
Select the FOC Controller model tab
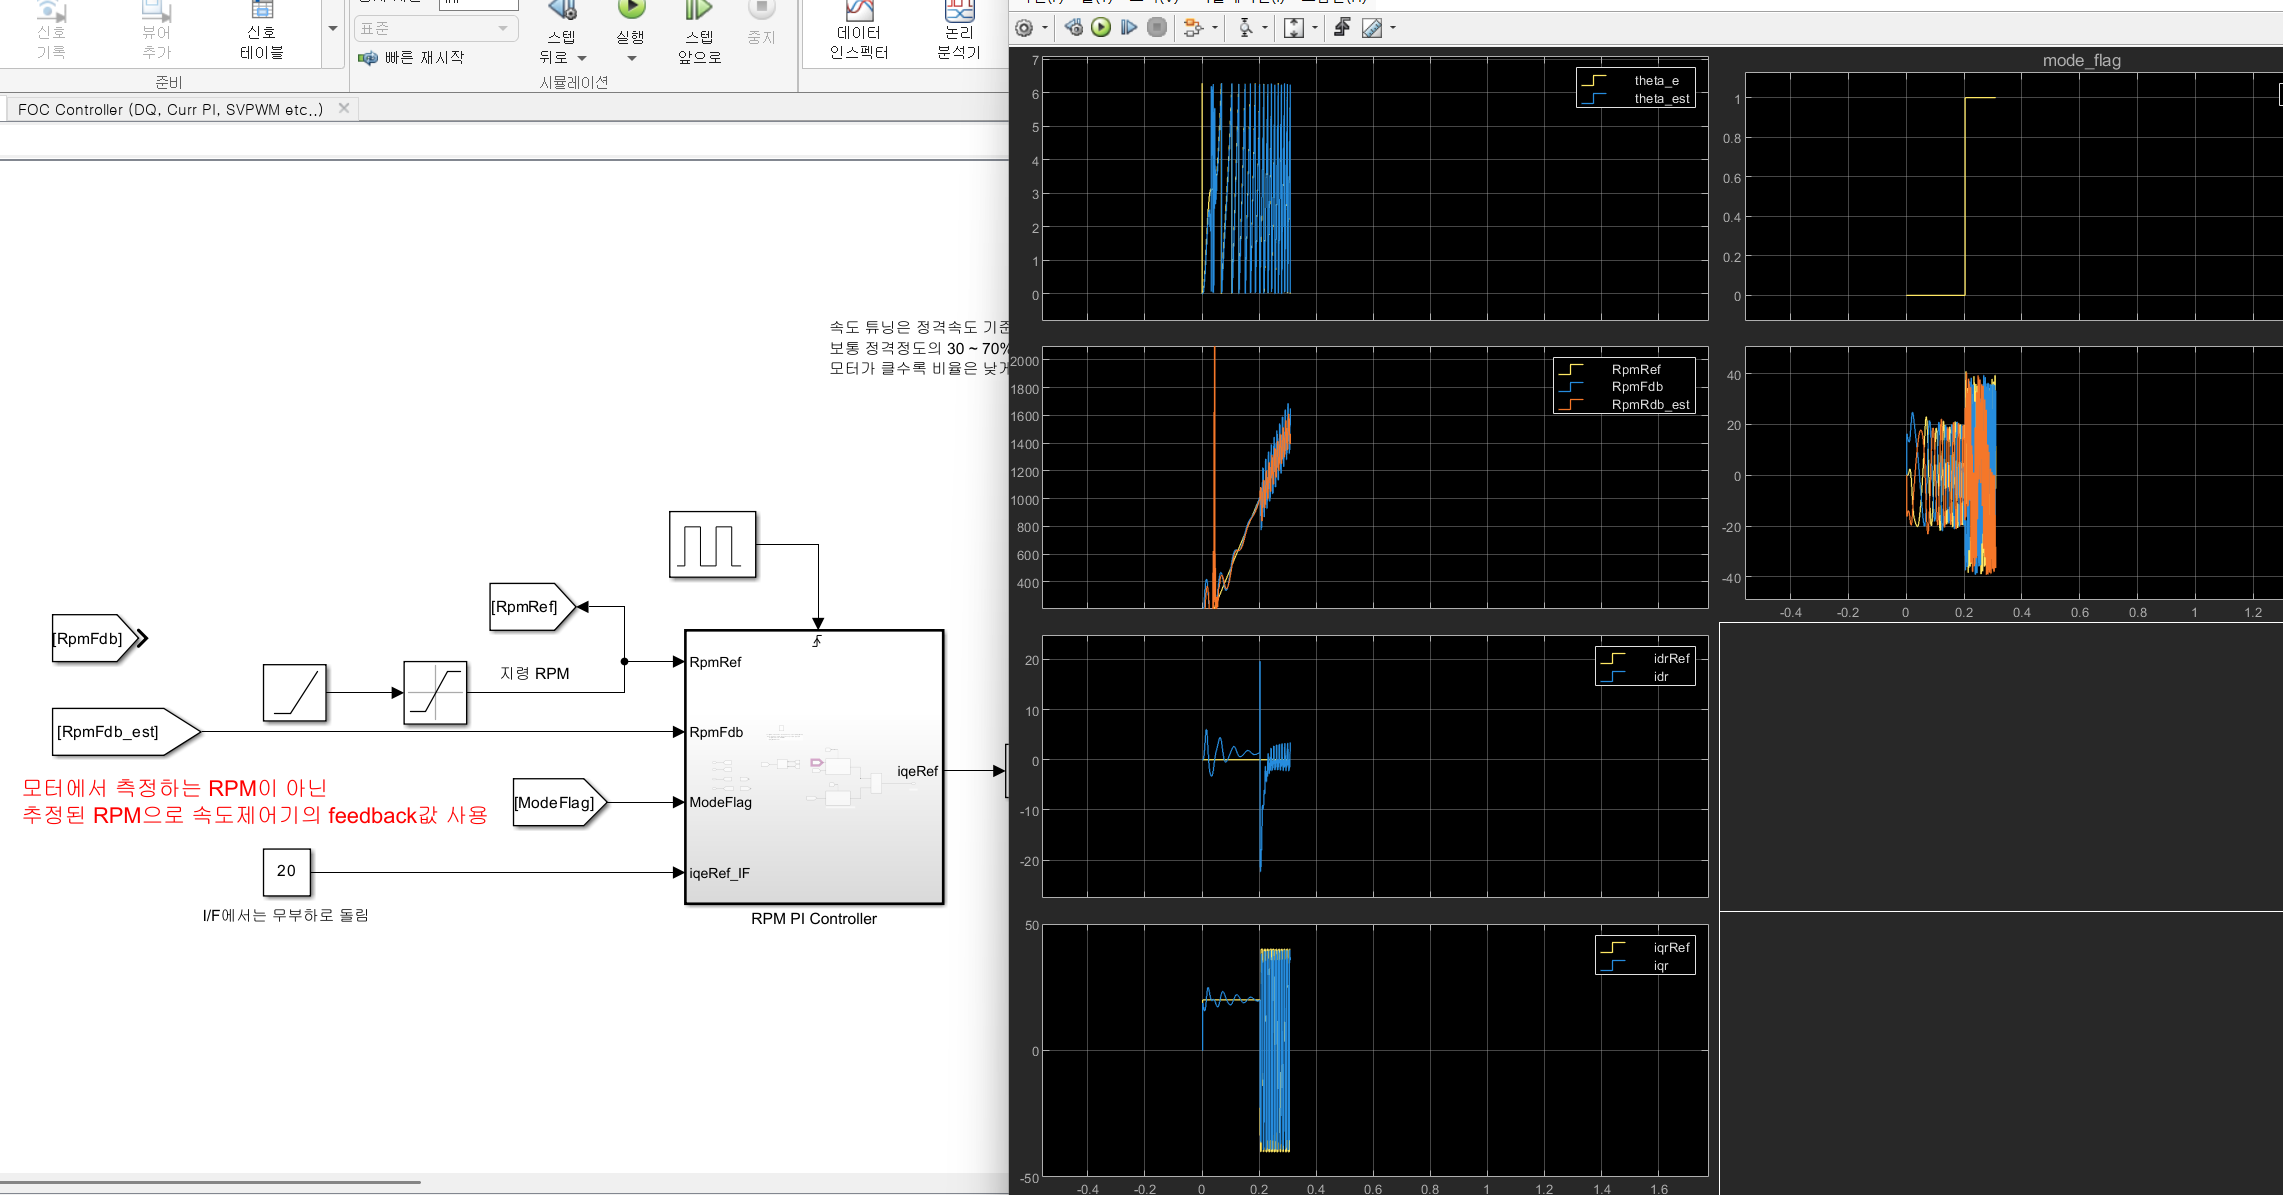coord(170,109)
